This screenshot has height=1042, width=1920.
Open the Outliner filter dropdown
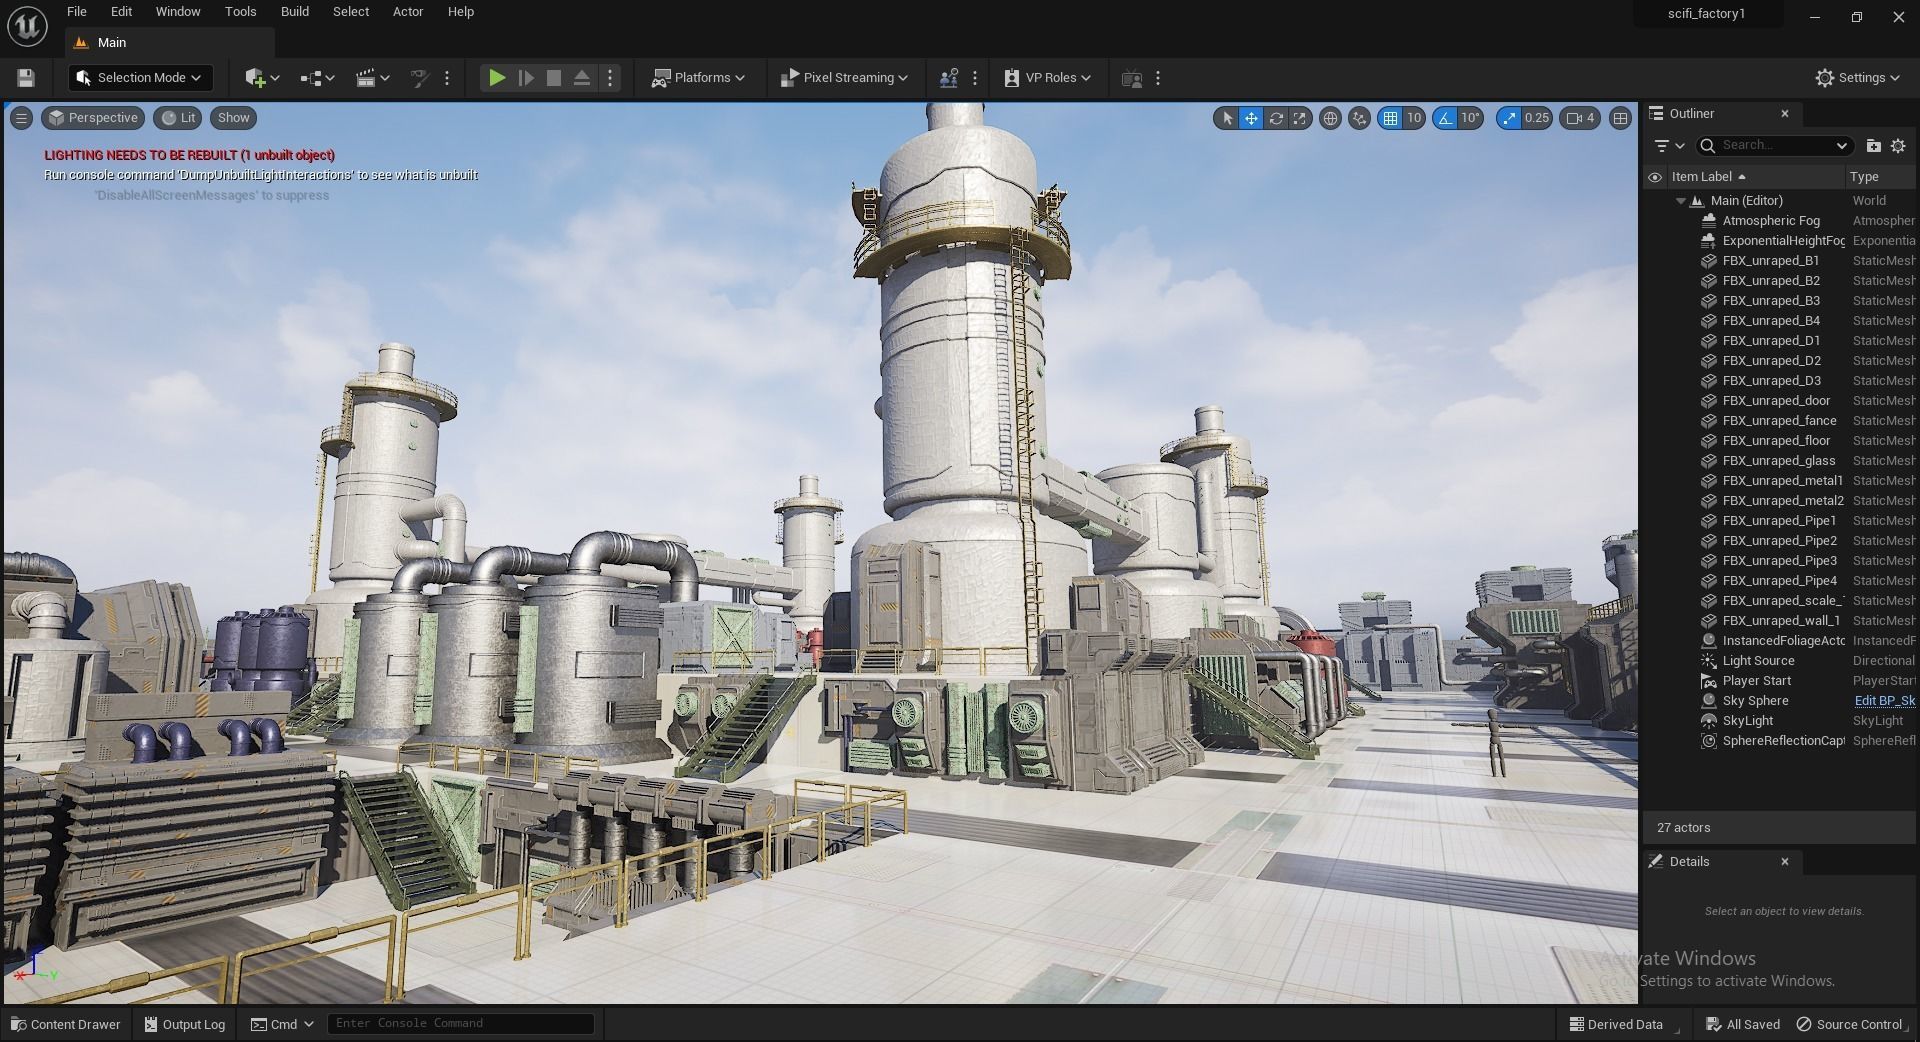click(1668, 146)
